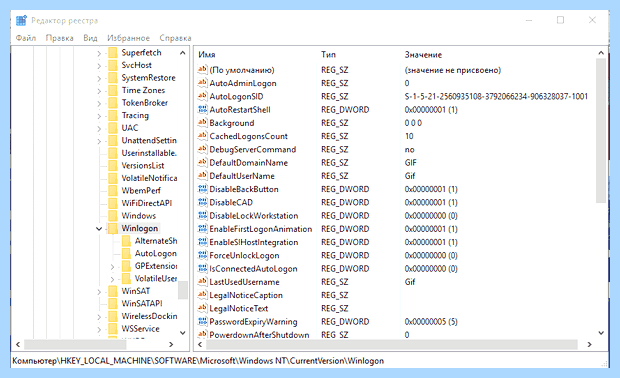
Task: Click the string icon beside DebugServerCommand
Action: click(202, 149)
